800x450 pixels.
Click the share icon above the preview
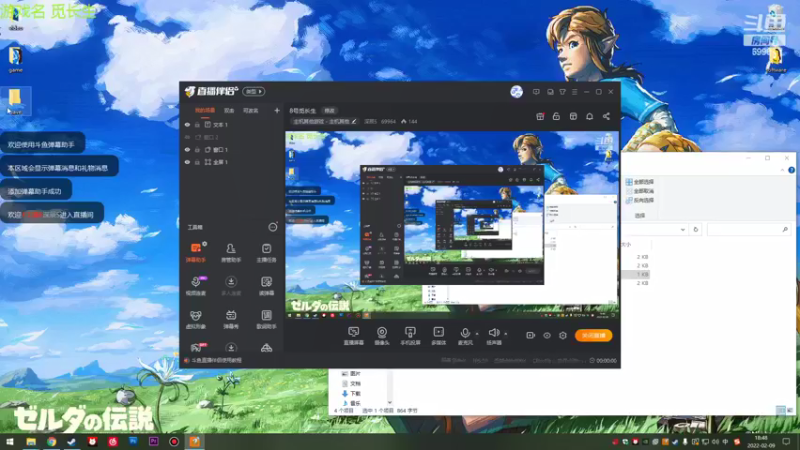(x=606, y=116)
